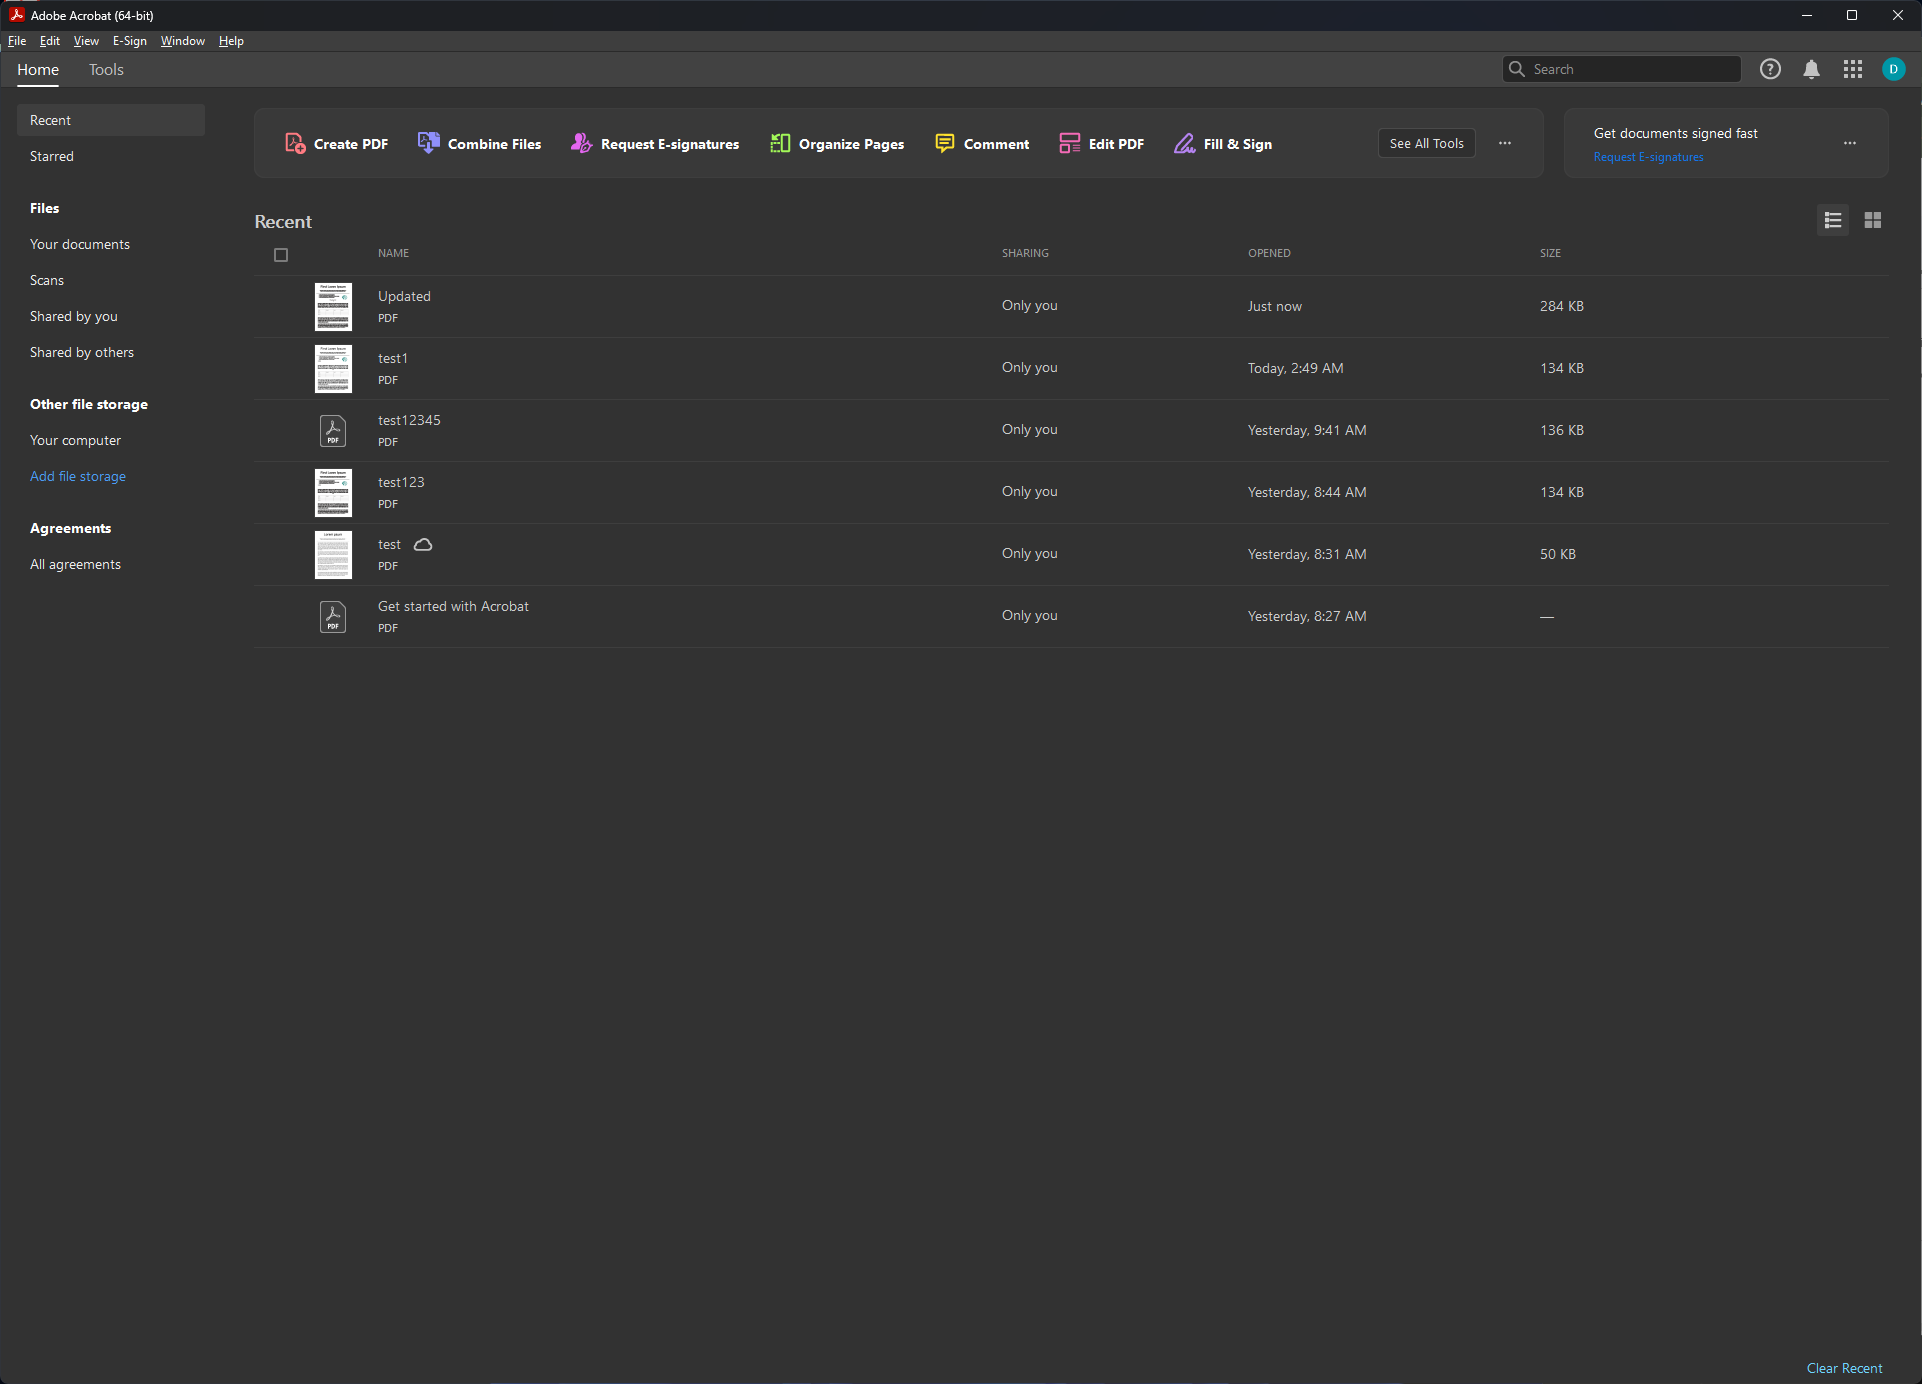Screen dimensions: 1922x1384
Task: Open the E-Sign menu
Action: [129, 41]
